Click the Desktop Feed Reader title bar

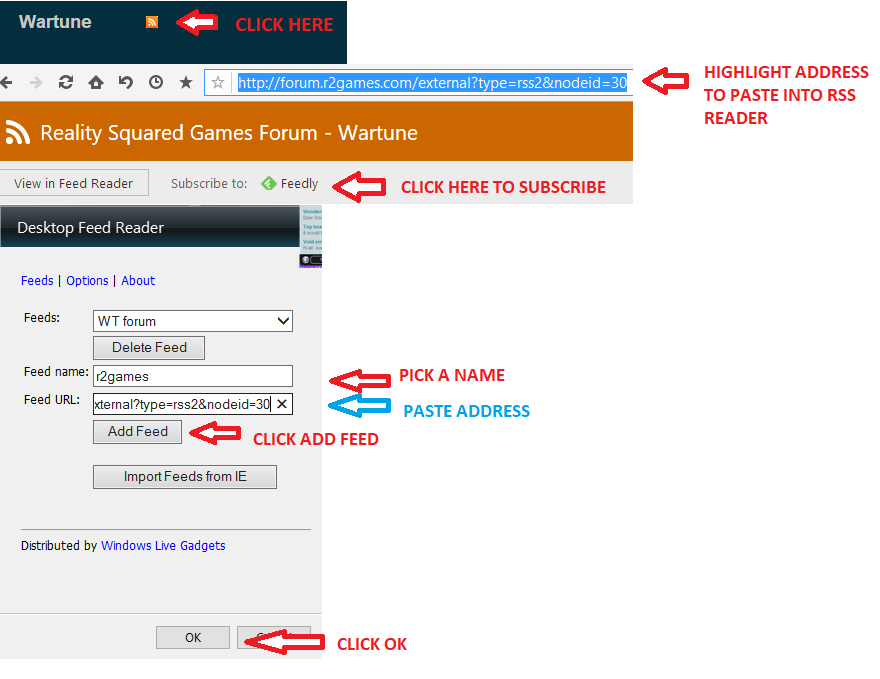pos(150,227)
